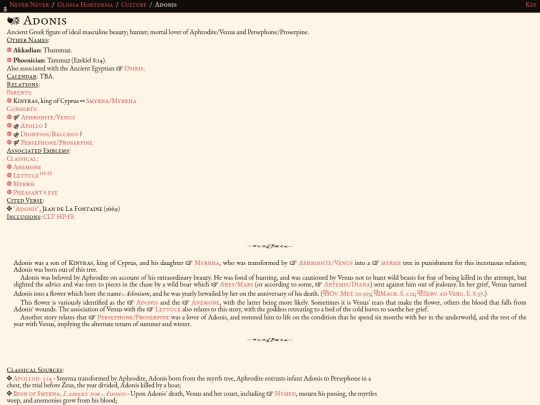The width and height of the screenshot is (540, 405).
Task: Open Artemis/Diana link in paragraph
Action: click(x=347, y=284)
